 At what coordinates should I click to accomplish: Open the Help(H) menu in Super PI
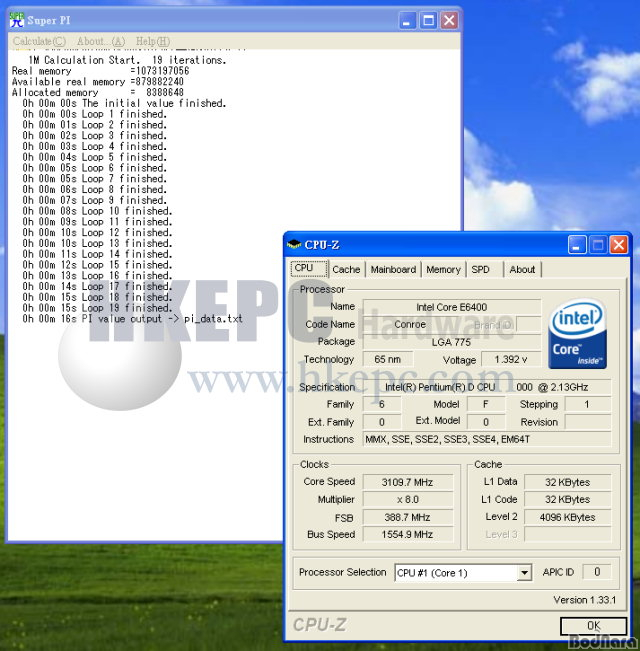153,42
